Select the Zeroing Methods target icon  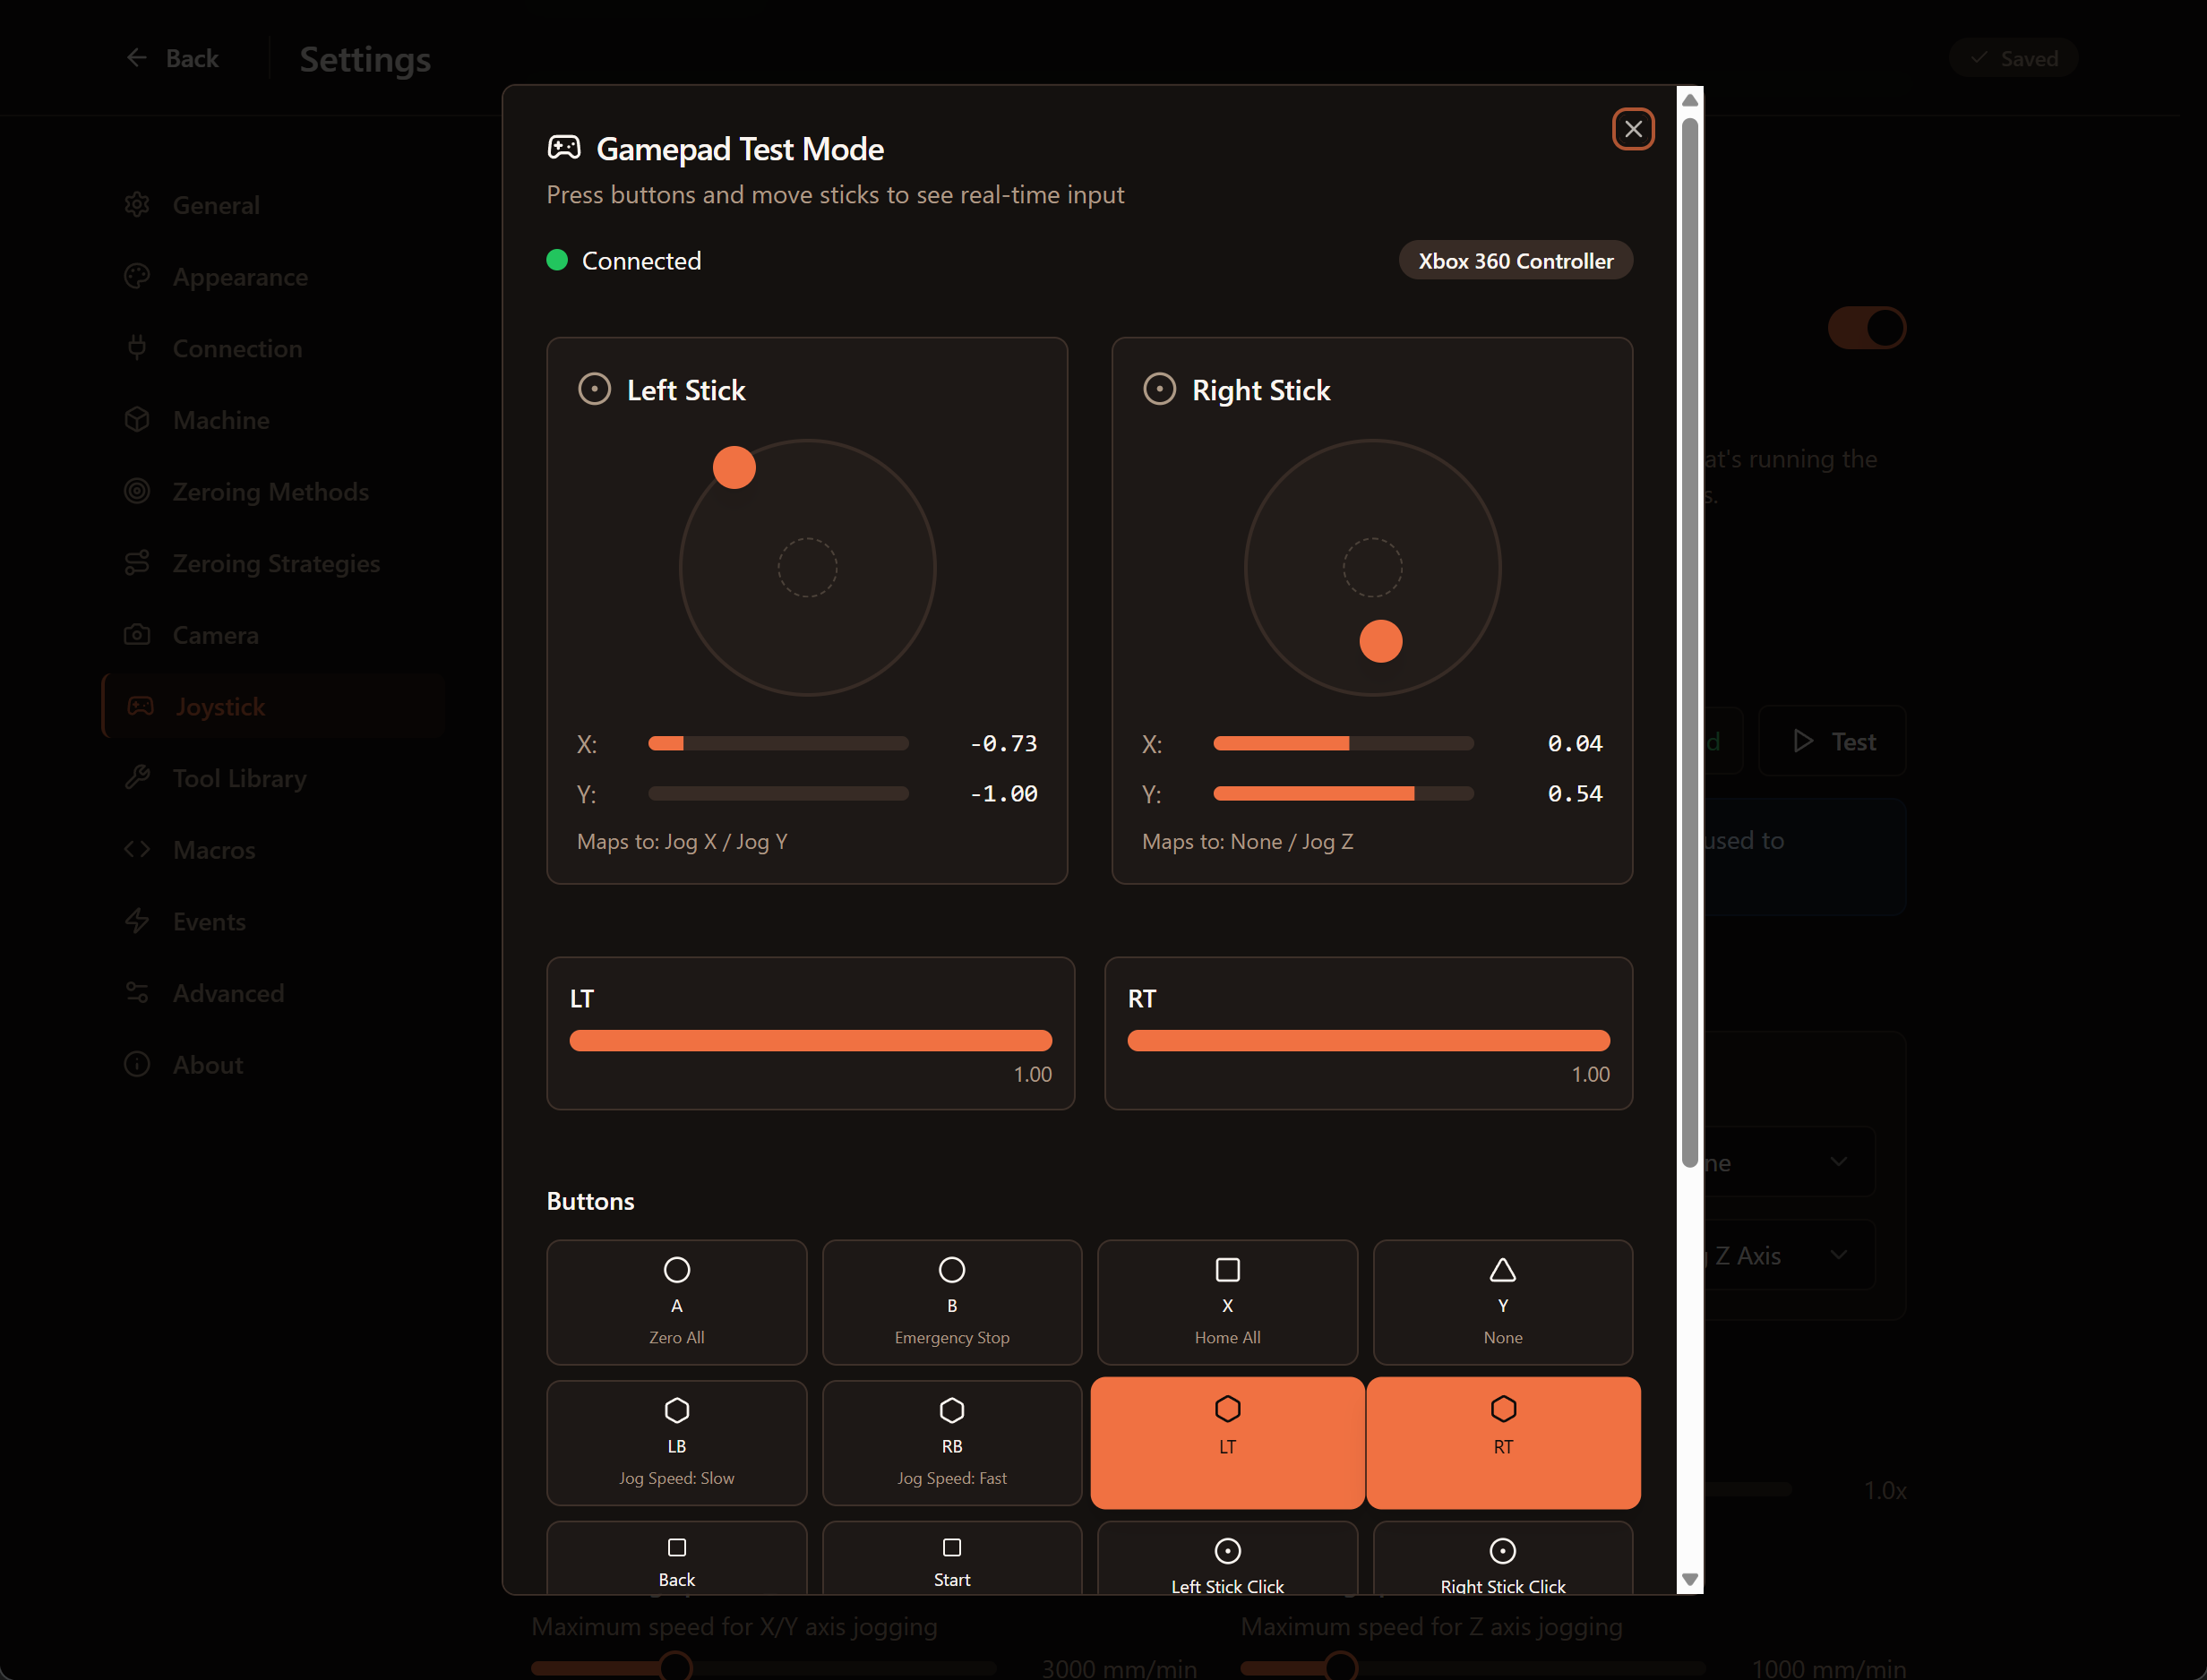point(138,491)
